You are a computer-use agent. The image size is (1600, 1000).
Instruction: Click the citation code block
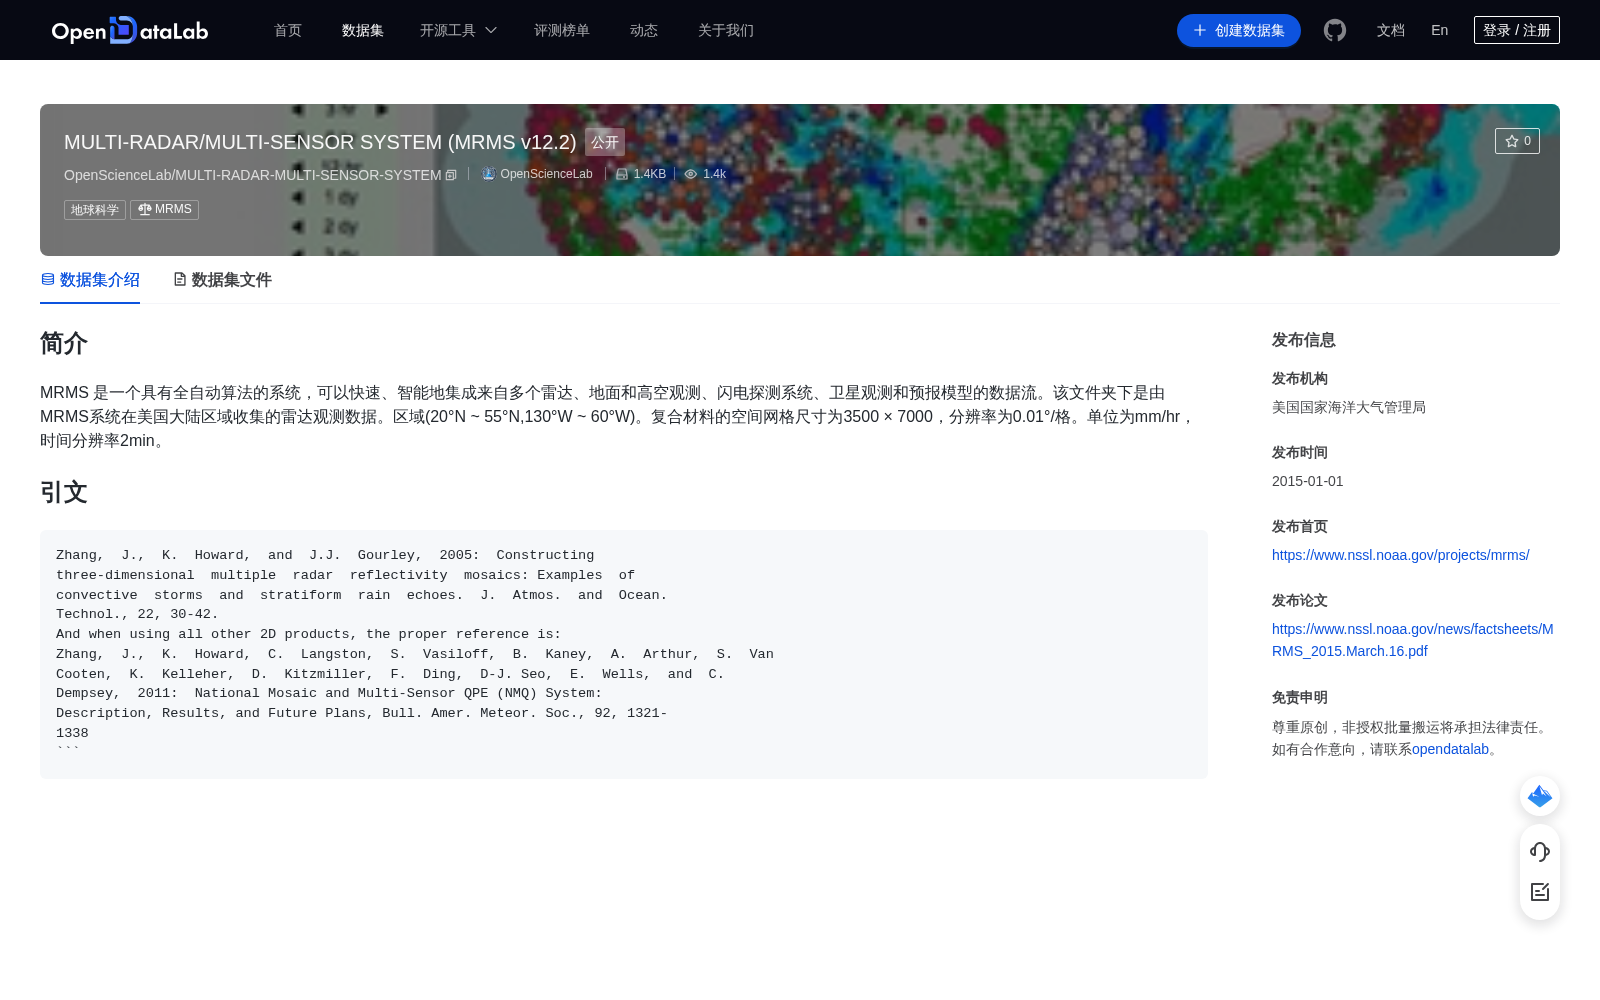pyautogui.click(x=624, y=654)
